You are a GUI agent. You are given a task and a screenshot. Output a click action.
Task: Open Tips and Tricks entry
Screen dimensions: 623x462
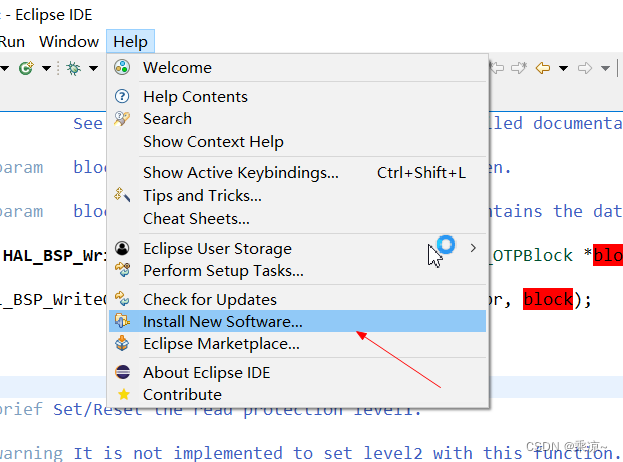pyautogui.click(x=297, y=196)
